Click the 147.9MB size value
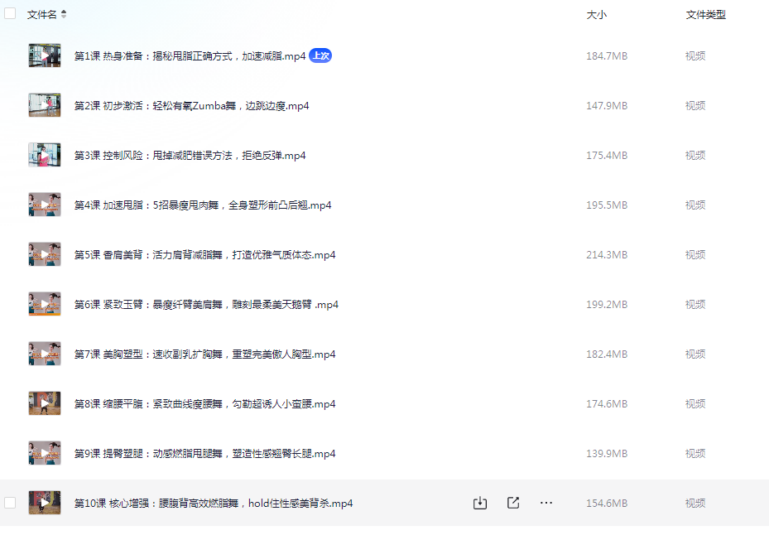Image resolution: width=769 pixels, height=540 pixels. pyautogui.click(x=607, y=105)
